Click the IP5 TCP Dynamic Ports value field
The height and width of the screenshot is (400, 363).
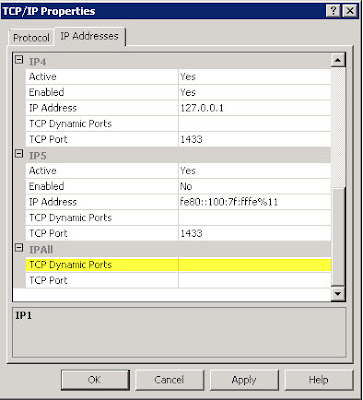[254, 218]
